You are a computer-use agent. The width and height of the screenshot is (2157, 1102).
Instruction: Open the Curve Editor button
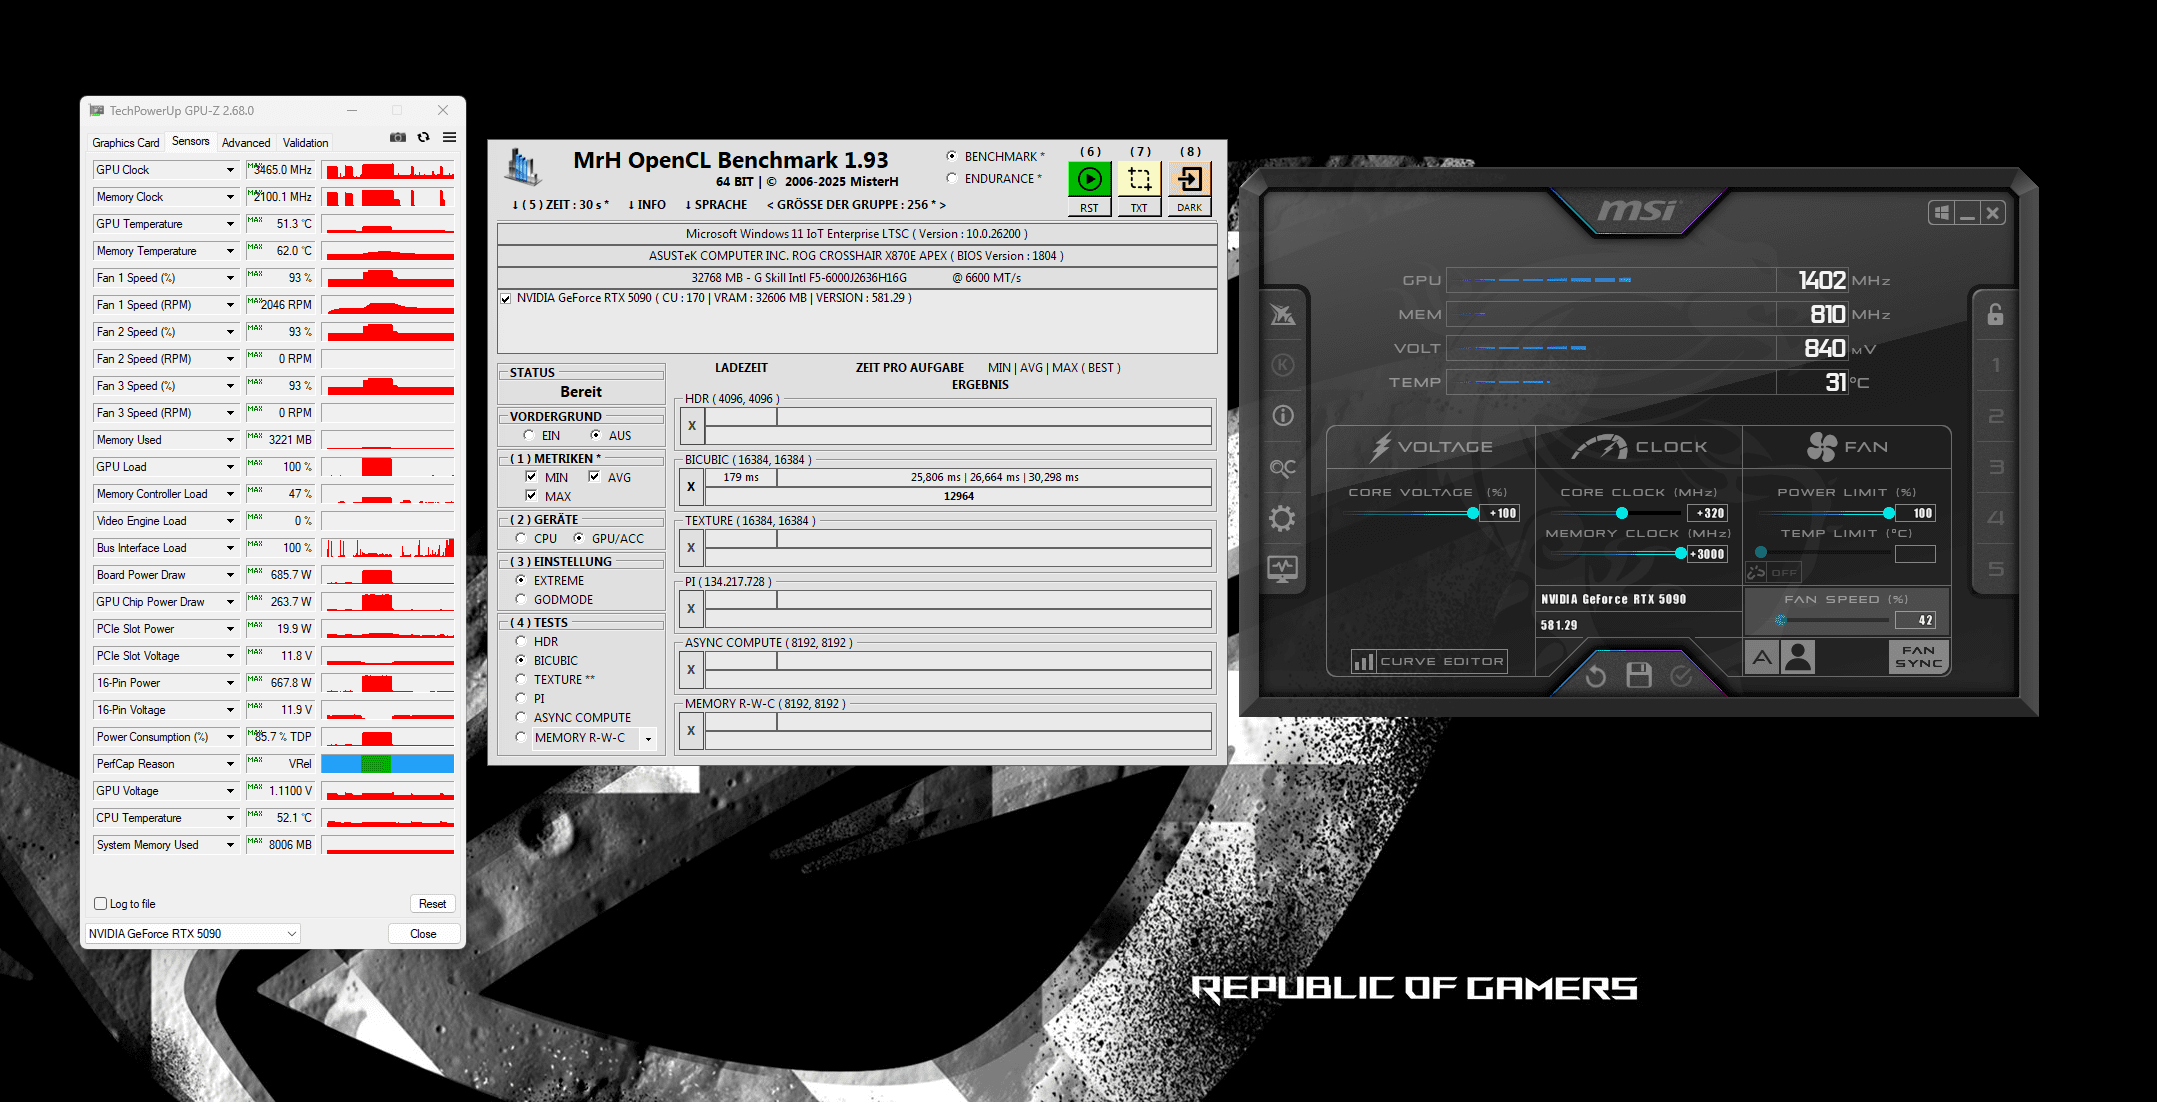[1429, 661]
